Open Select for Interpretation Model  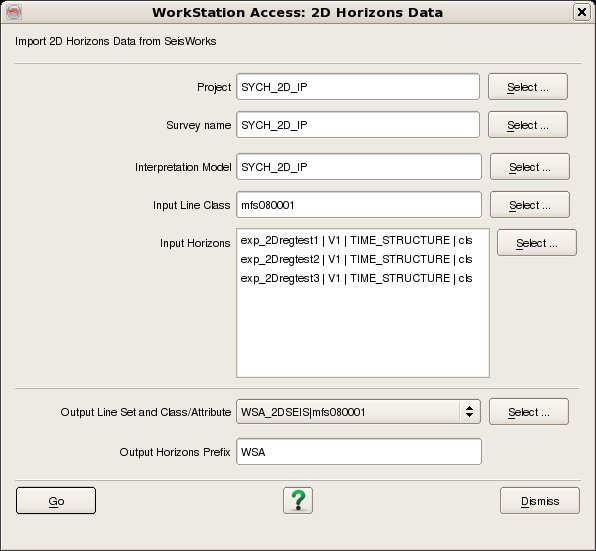530,166
